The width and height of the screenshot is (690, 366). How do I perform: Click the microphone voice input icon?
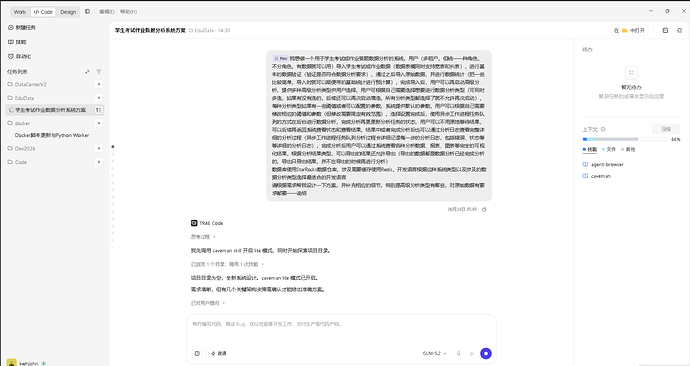click(459, 353)
